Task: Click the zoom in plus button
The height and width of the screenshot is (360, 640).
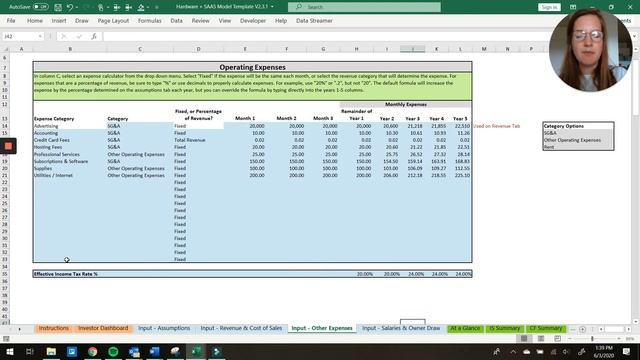Action: coord(619,339)
